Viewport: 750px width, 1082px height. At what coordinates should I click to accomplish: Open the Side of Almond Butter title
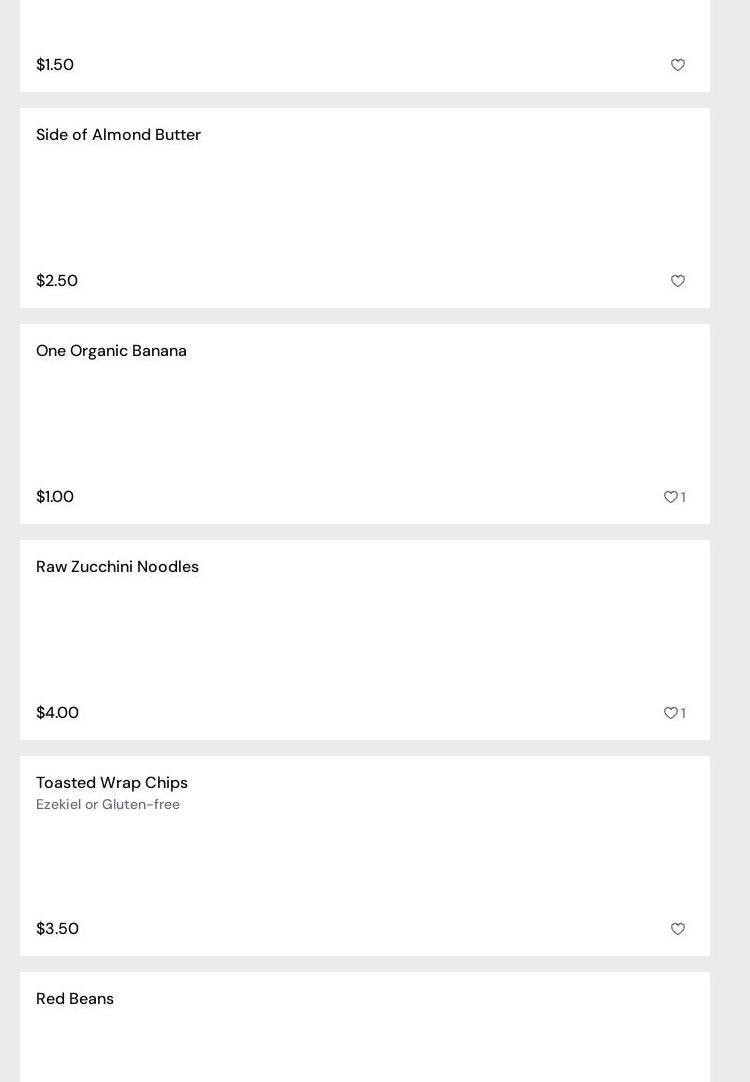tap(118, 135)
